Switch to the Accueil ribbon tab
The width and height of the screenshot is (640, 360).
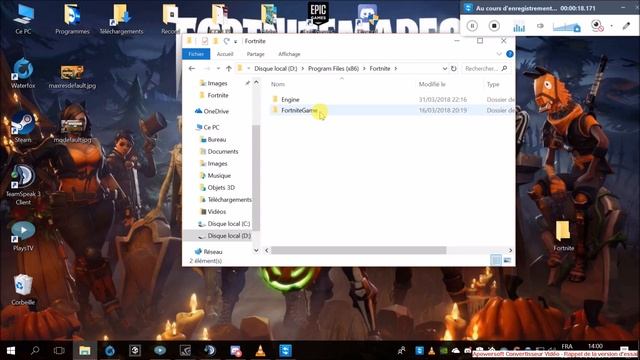click(x=225, y=54)
